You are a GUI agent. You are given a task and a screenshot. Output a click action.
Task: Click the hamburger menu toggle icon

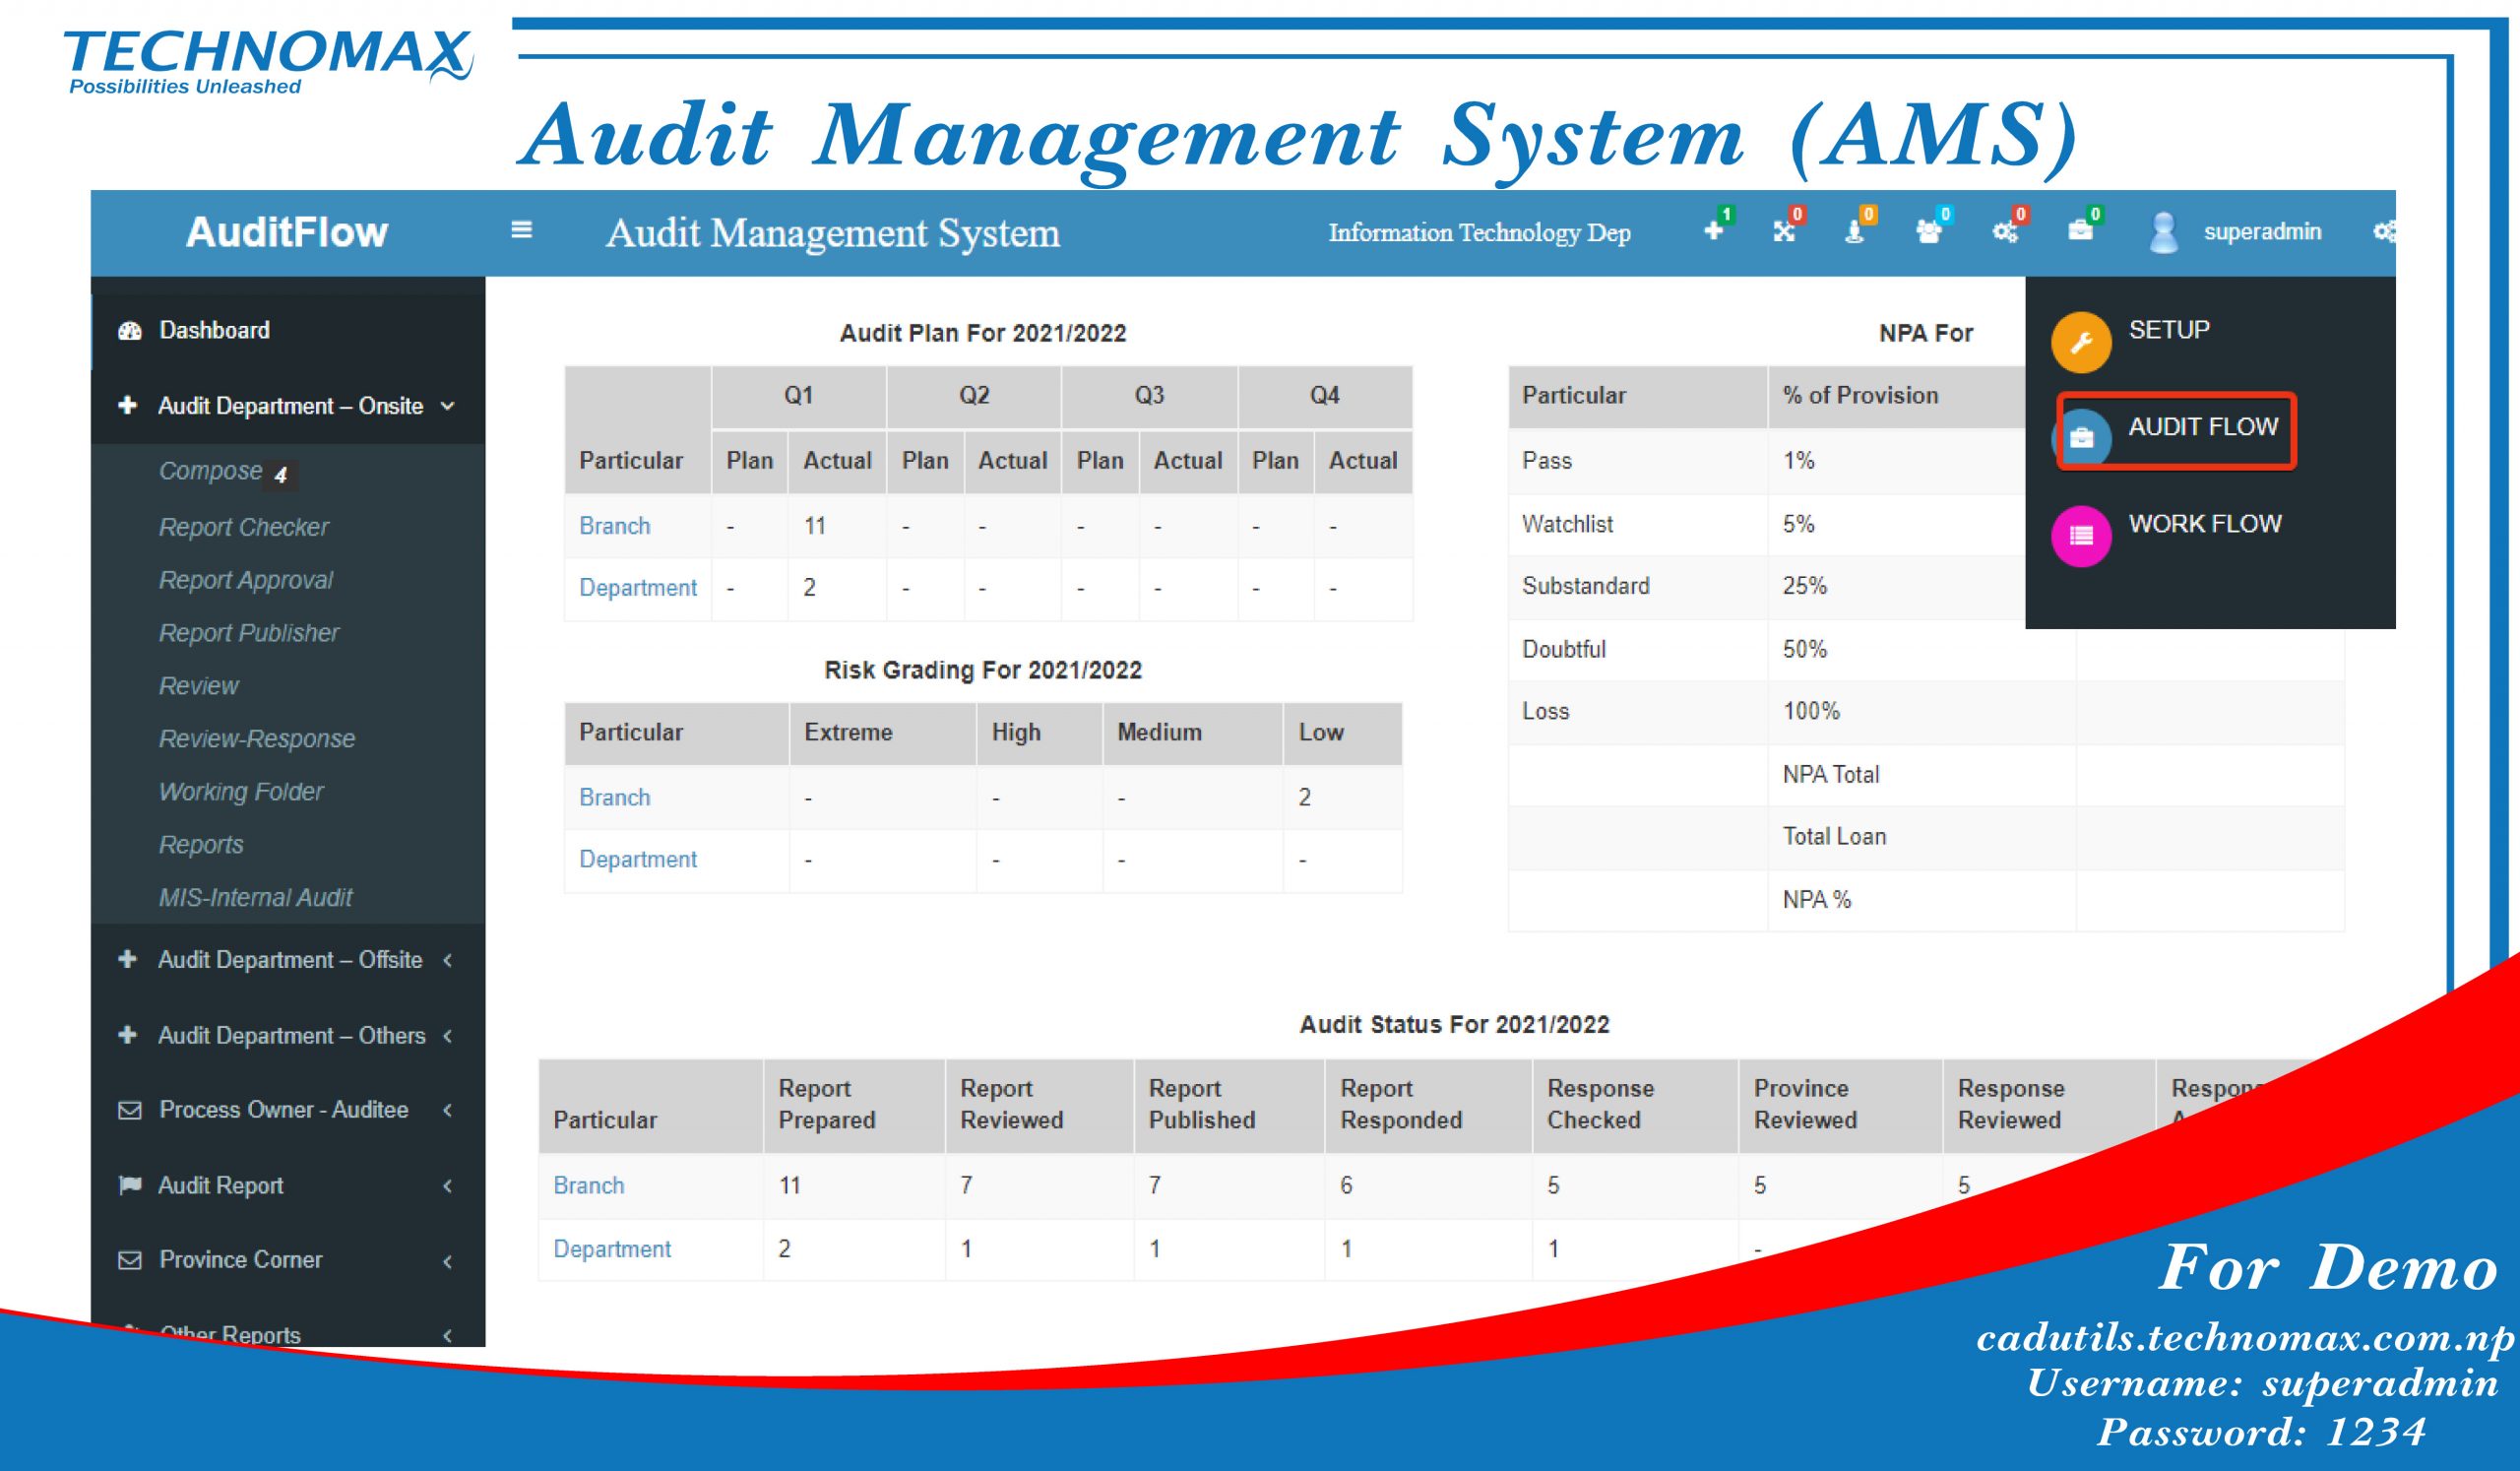[x=521, y=230]
